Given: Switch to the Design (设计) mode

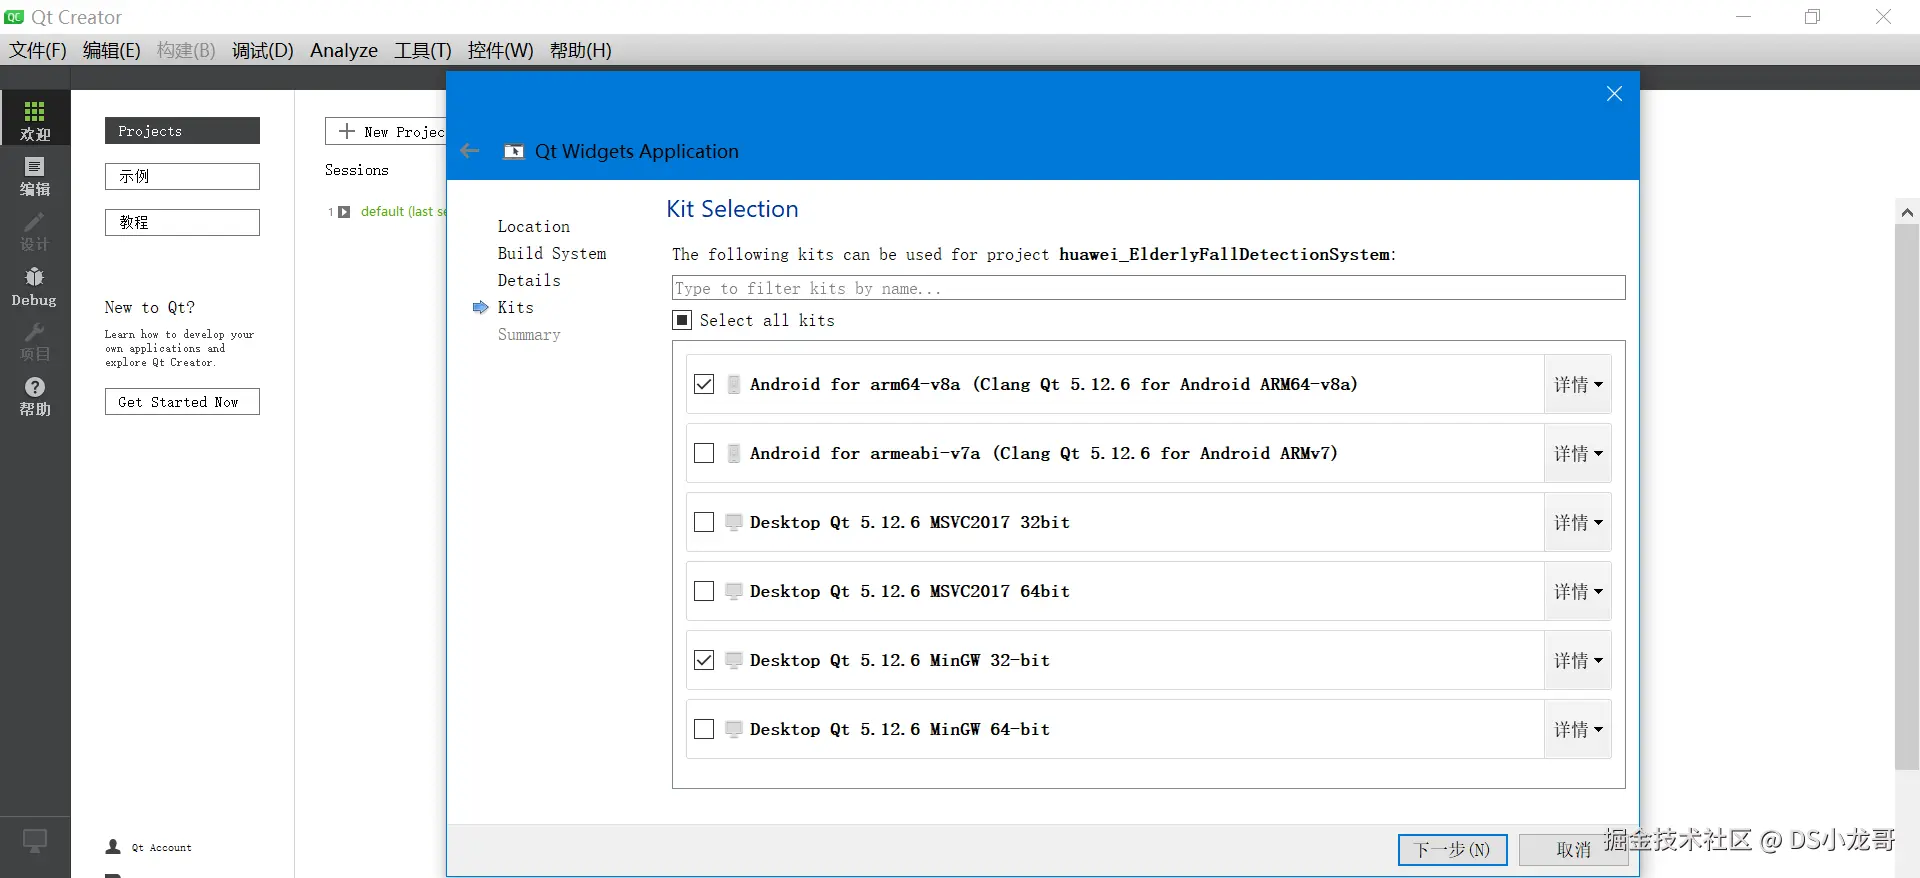Looking at the screenshot, I should point(35,231).
